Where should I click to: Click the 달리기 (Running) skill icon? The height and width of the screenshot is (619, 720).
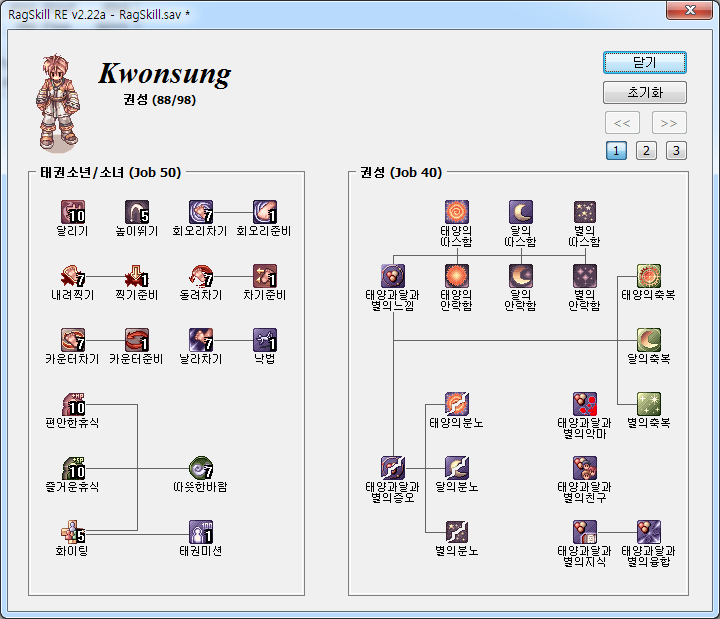(x=73, y=212)
